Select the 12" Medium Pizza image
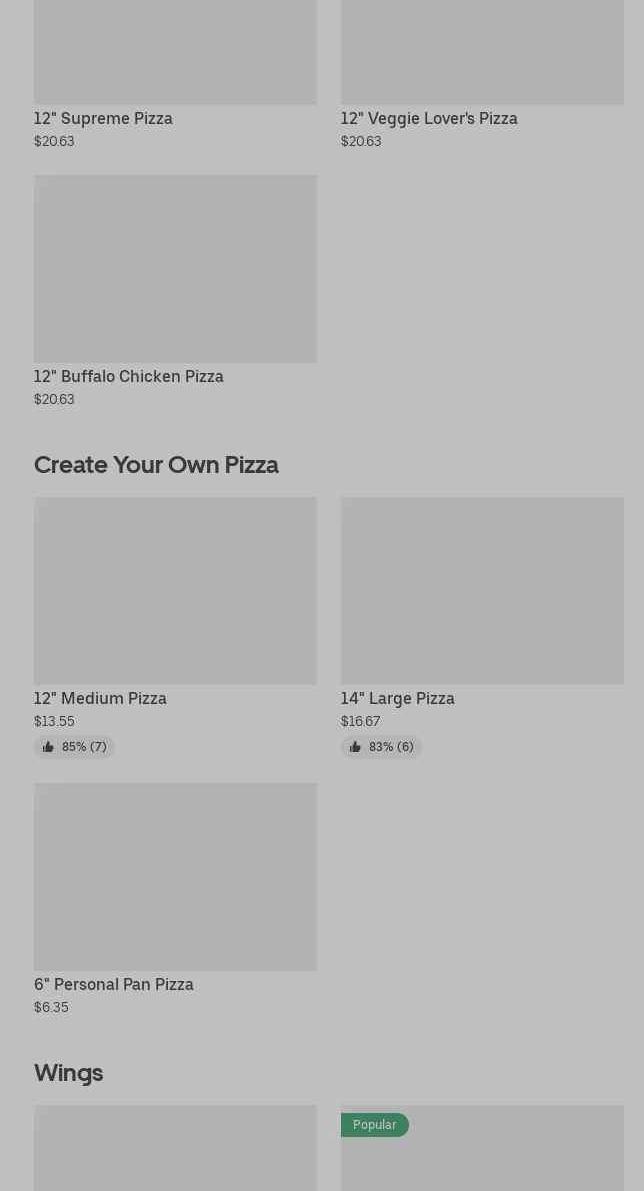644x1191 pixels. [x=175, y=590]
